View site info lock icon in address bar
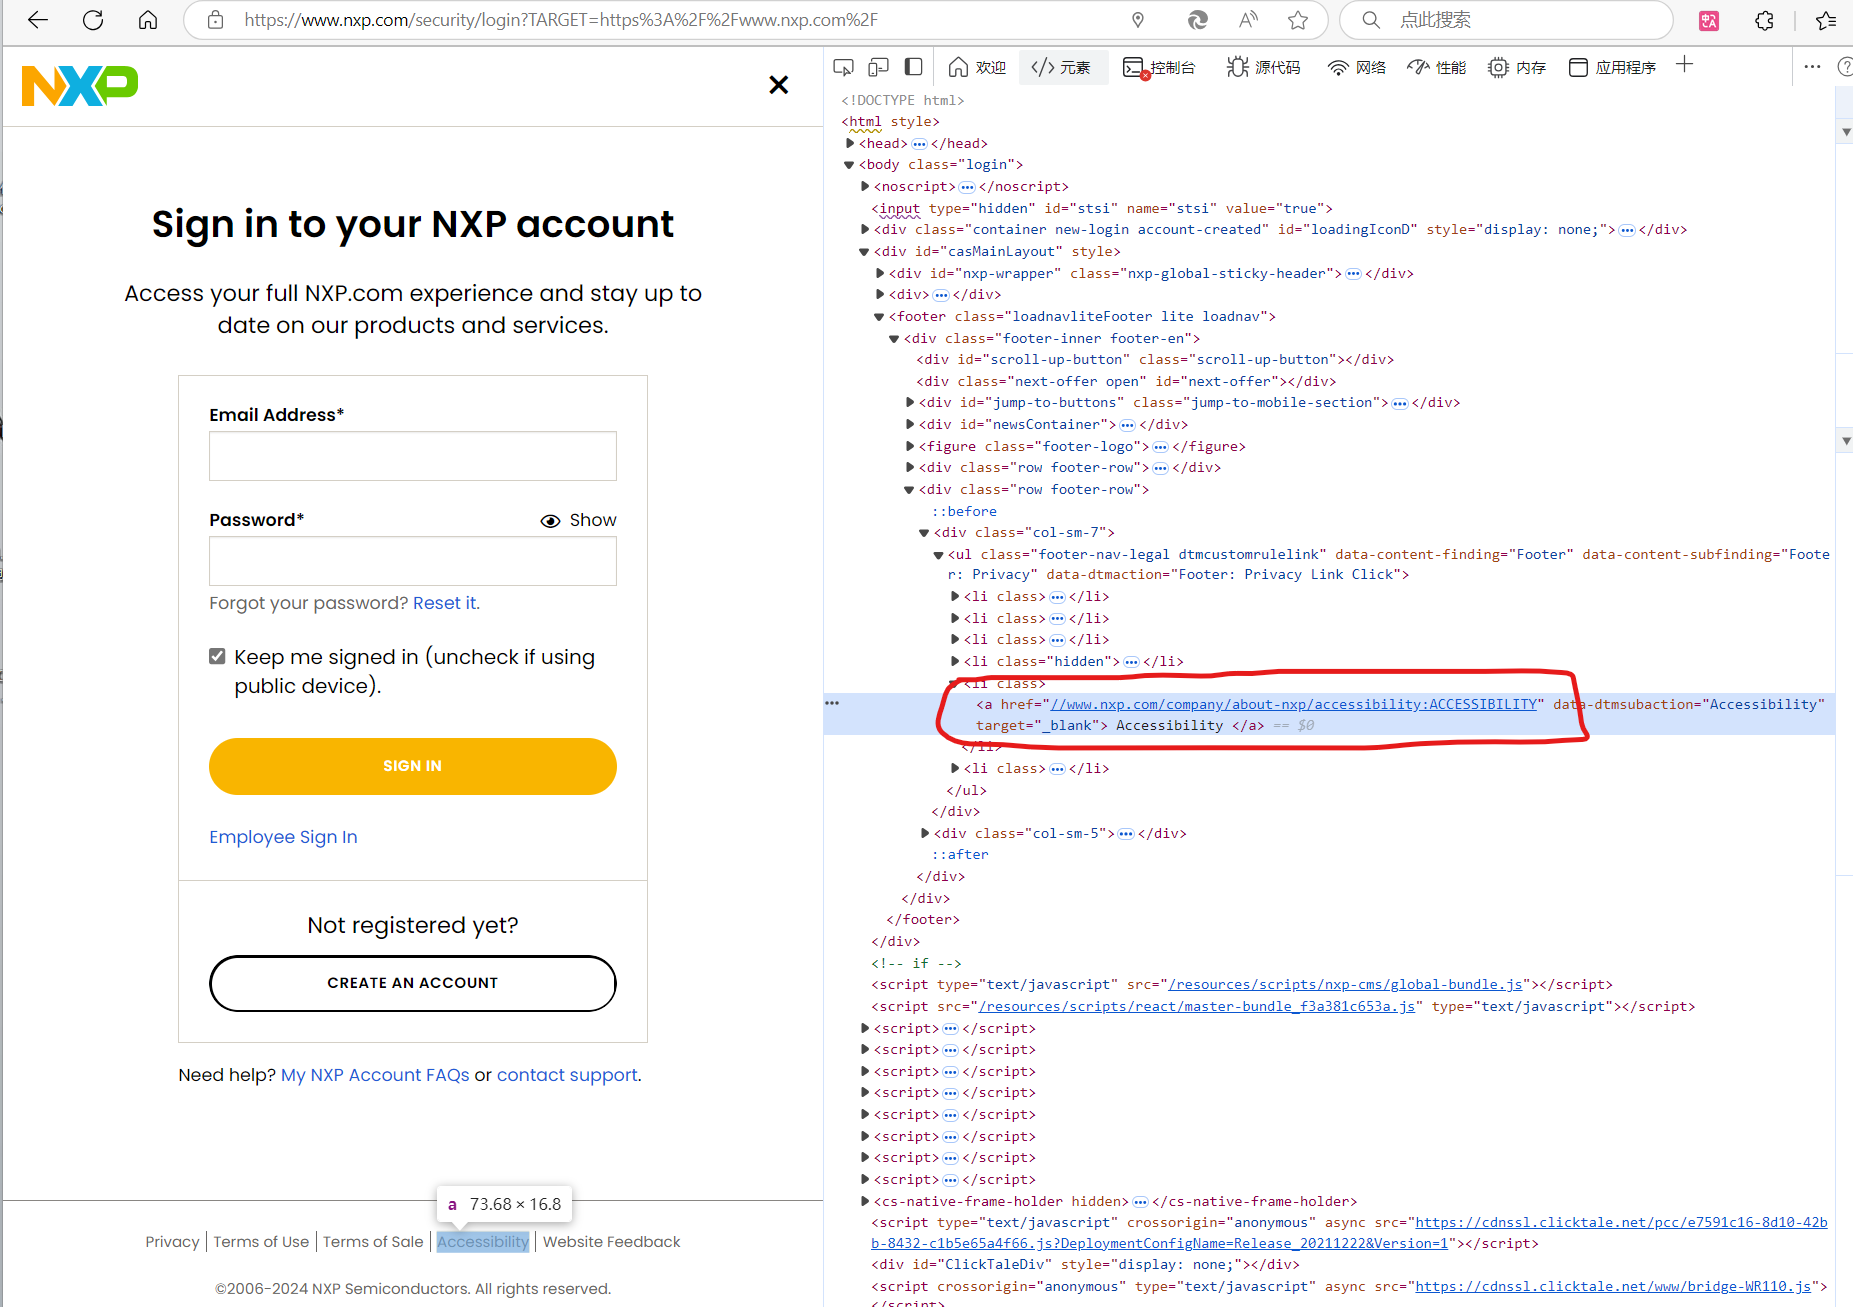This screenshot has height=1307, width=1853. pyautogui.click(x=215, y=20)
